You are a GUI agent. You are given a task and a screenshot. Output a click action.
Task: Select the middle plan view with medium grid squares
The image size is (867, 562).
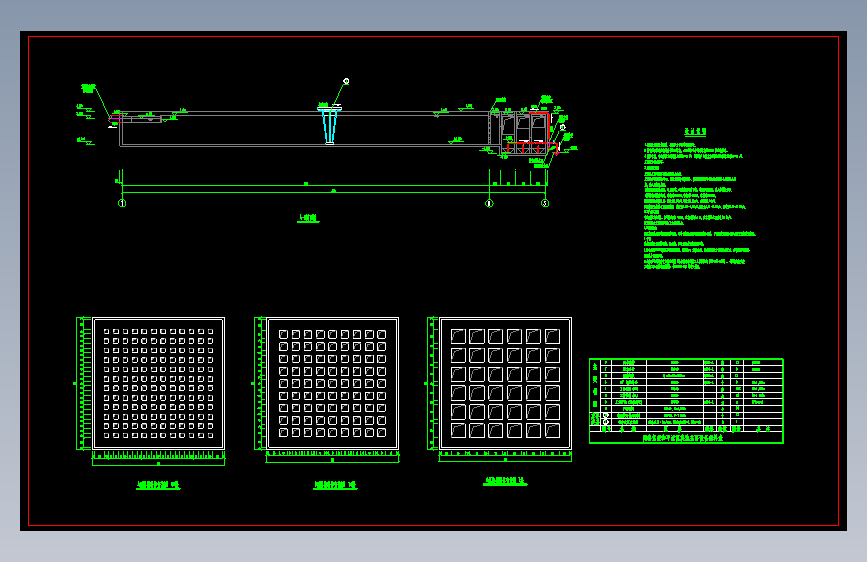pos(332,383)
